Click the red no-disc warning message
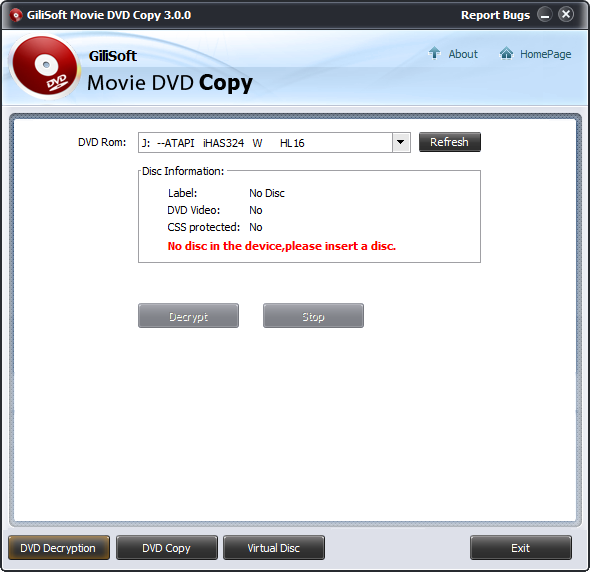Image resolution: width=590 pixels, height=572 pixels. coord(281,246)
